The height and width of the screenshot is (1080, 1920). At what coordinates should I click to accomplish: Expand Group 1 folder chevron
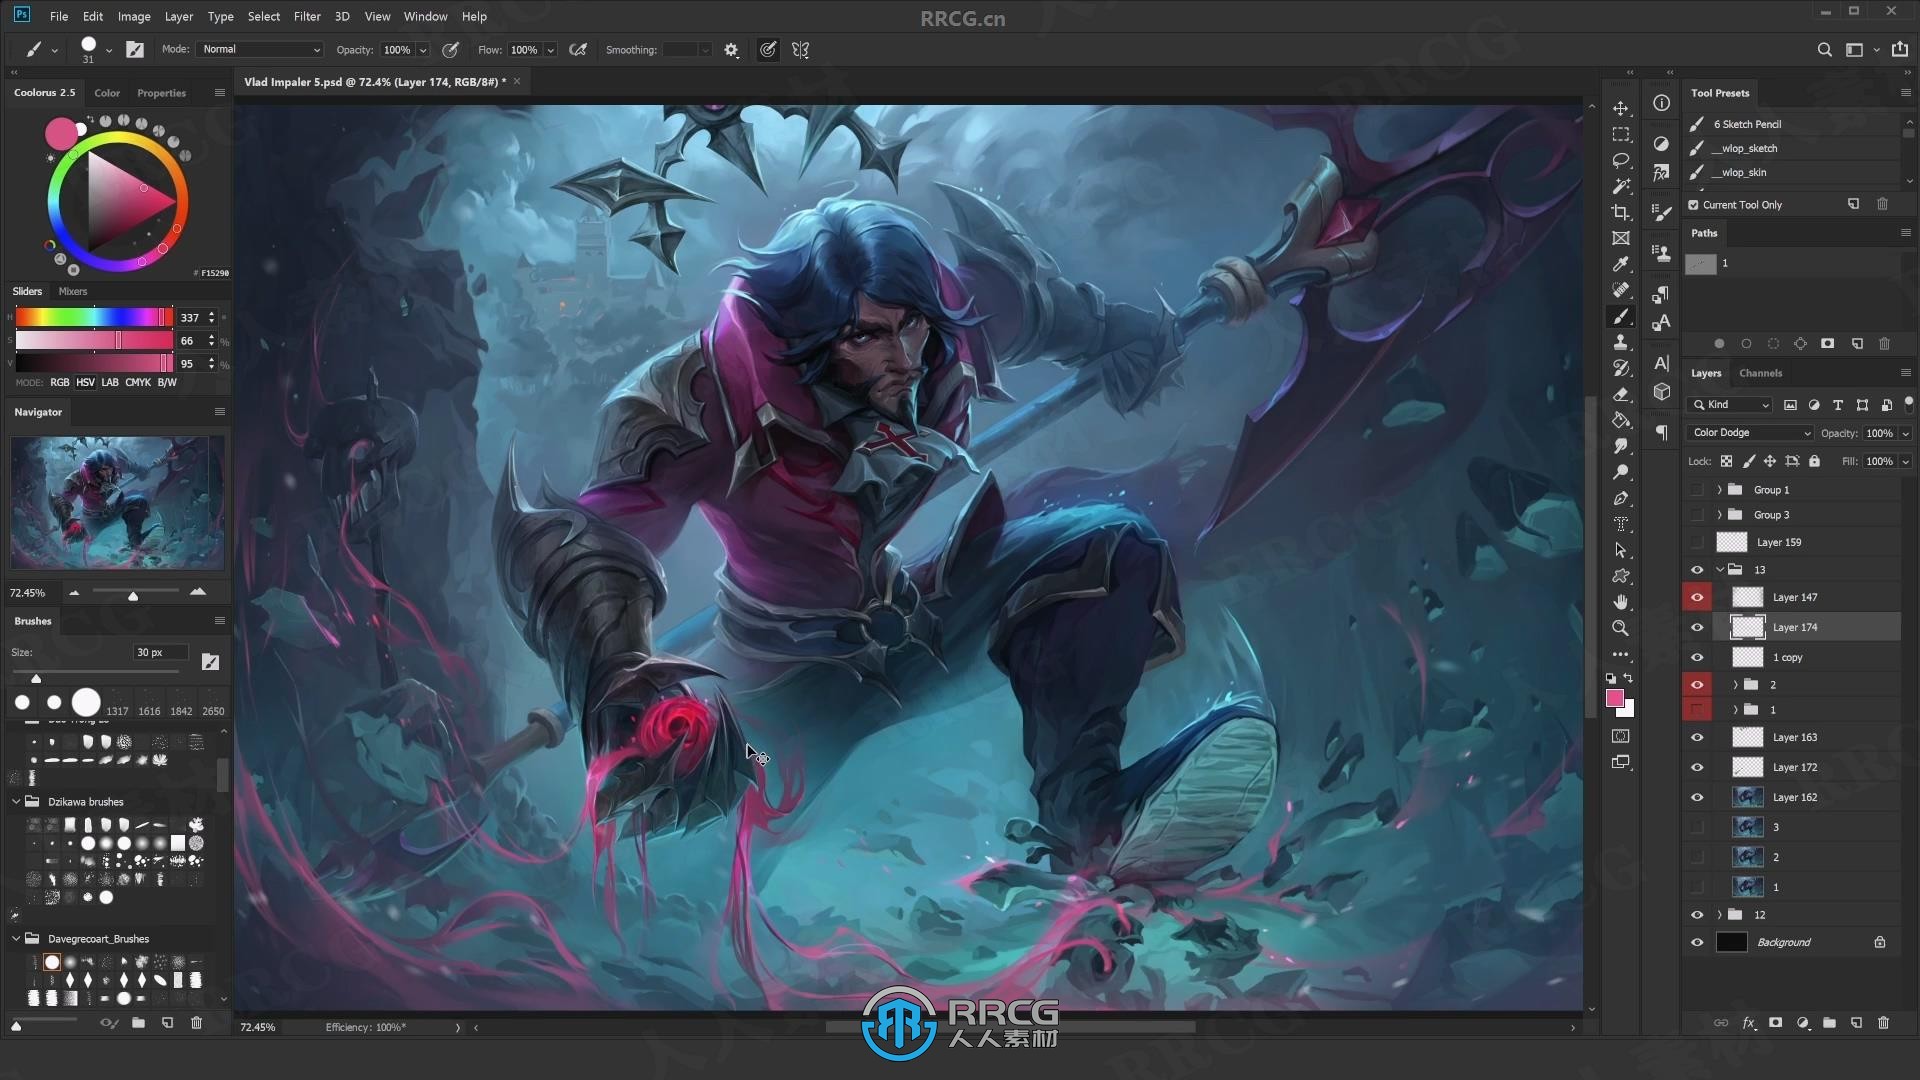[x=1720, y=490]
